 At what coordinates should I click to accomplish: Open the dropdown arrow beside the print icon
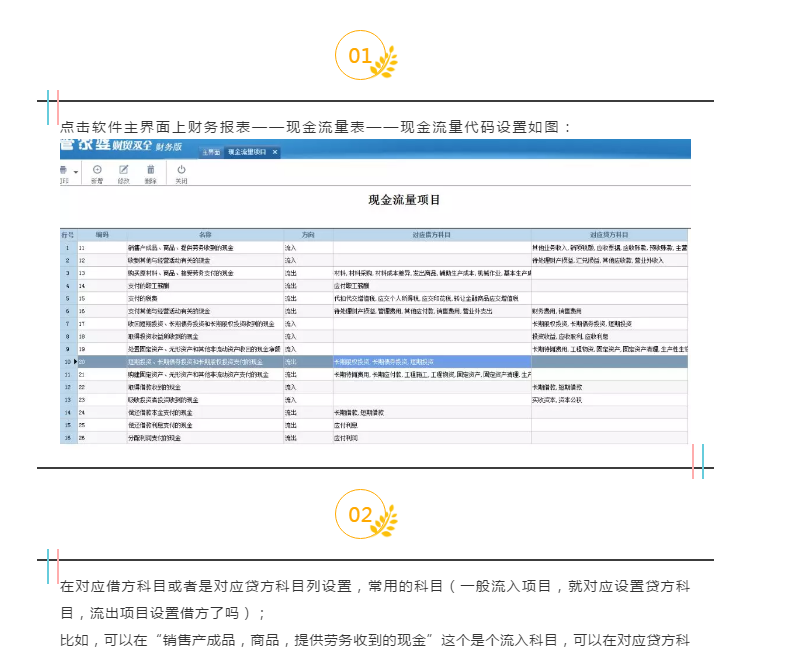click(x=76, y=172)
